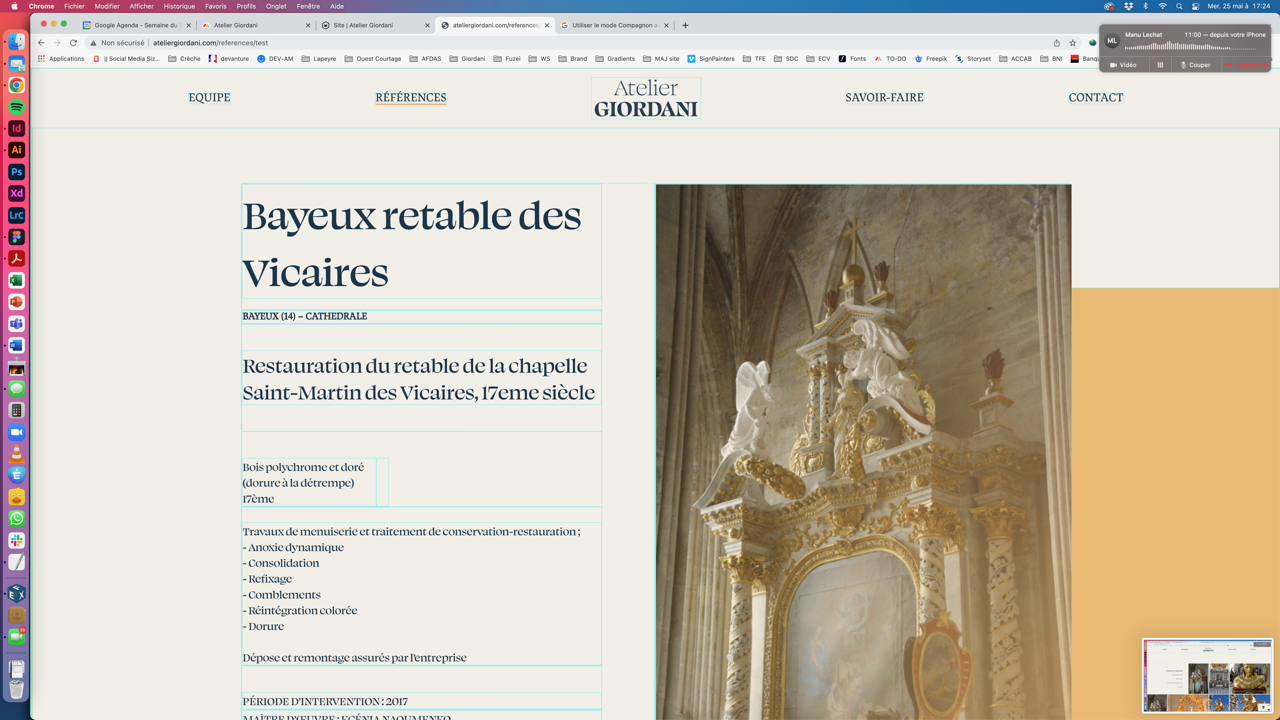Open the SignPainters bookmark
The width and height of the screenshot is (1280, 720).
pyautogui.click(x=711, y=59)
